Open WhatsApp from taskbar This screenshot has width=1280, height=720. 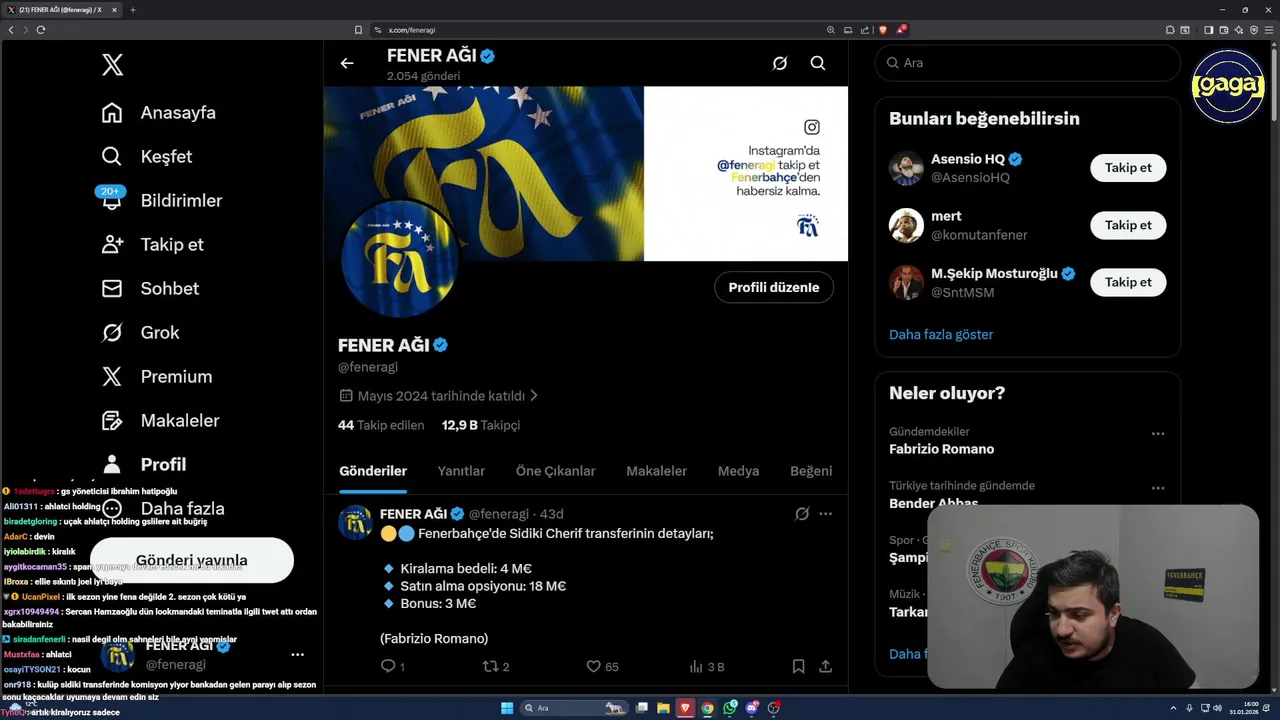(x=730, y=708)
